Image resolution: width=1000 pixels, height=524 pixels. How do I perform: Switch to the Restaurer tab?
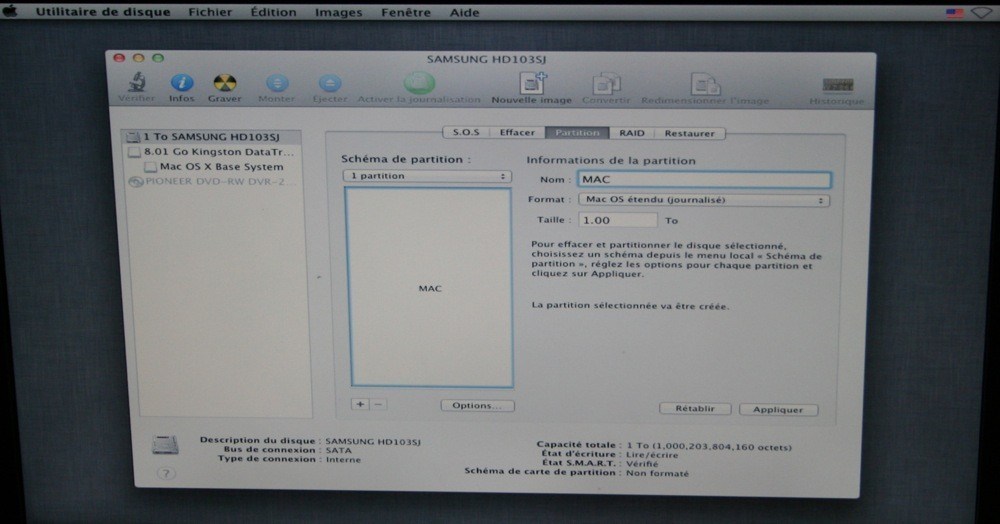[x=689, y=133]
